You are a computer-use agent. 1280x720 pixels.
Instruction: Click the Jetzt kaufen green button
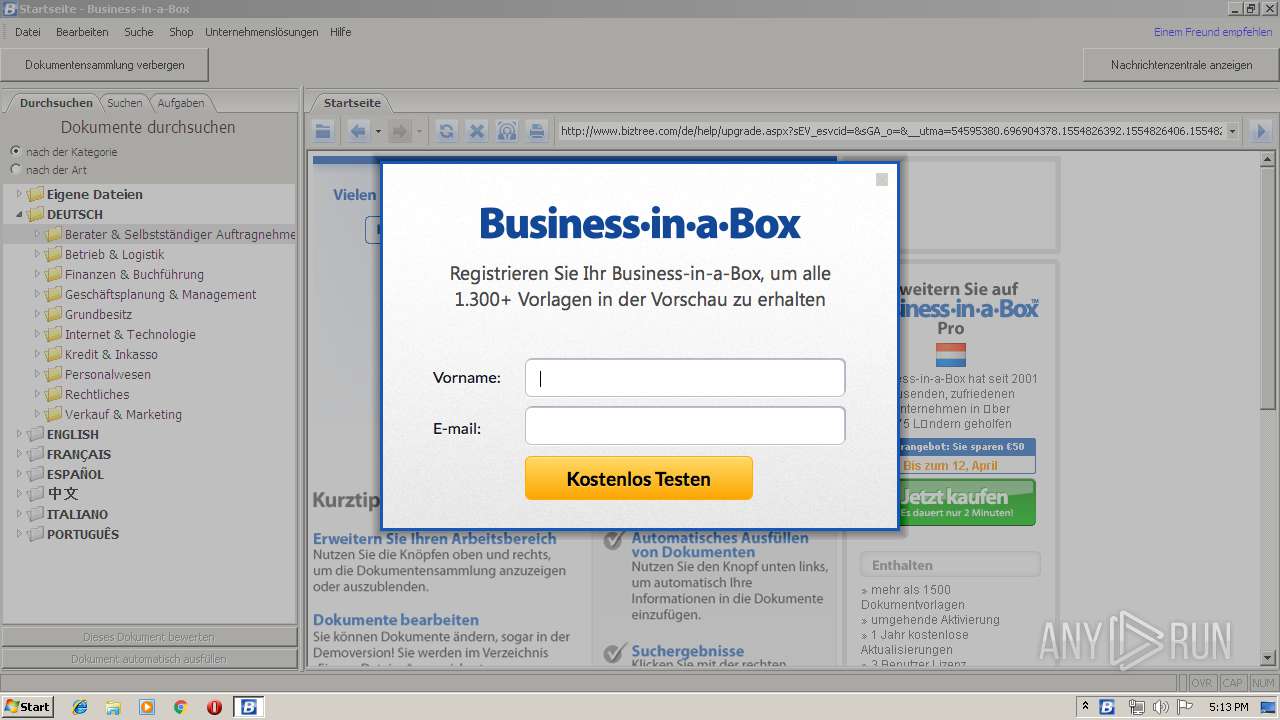click(966, 502)
